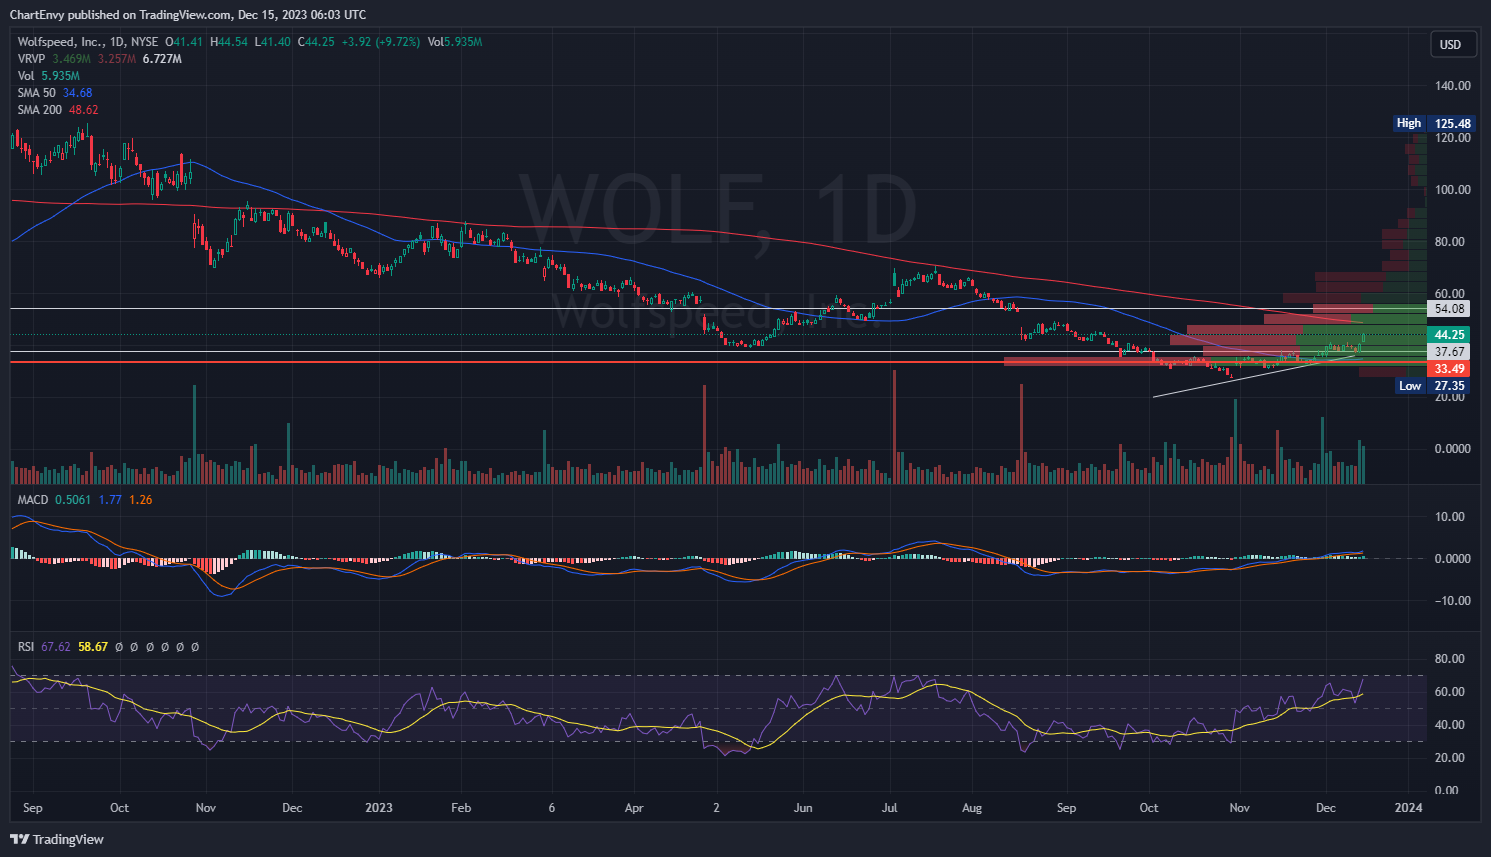
Task: Click the 6.727M VRVP total value
Action: (162, 59)
